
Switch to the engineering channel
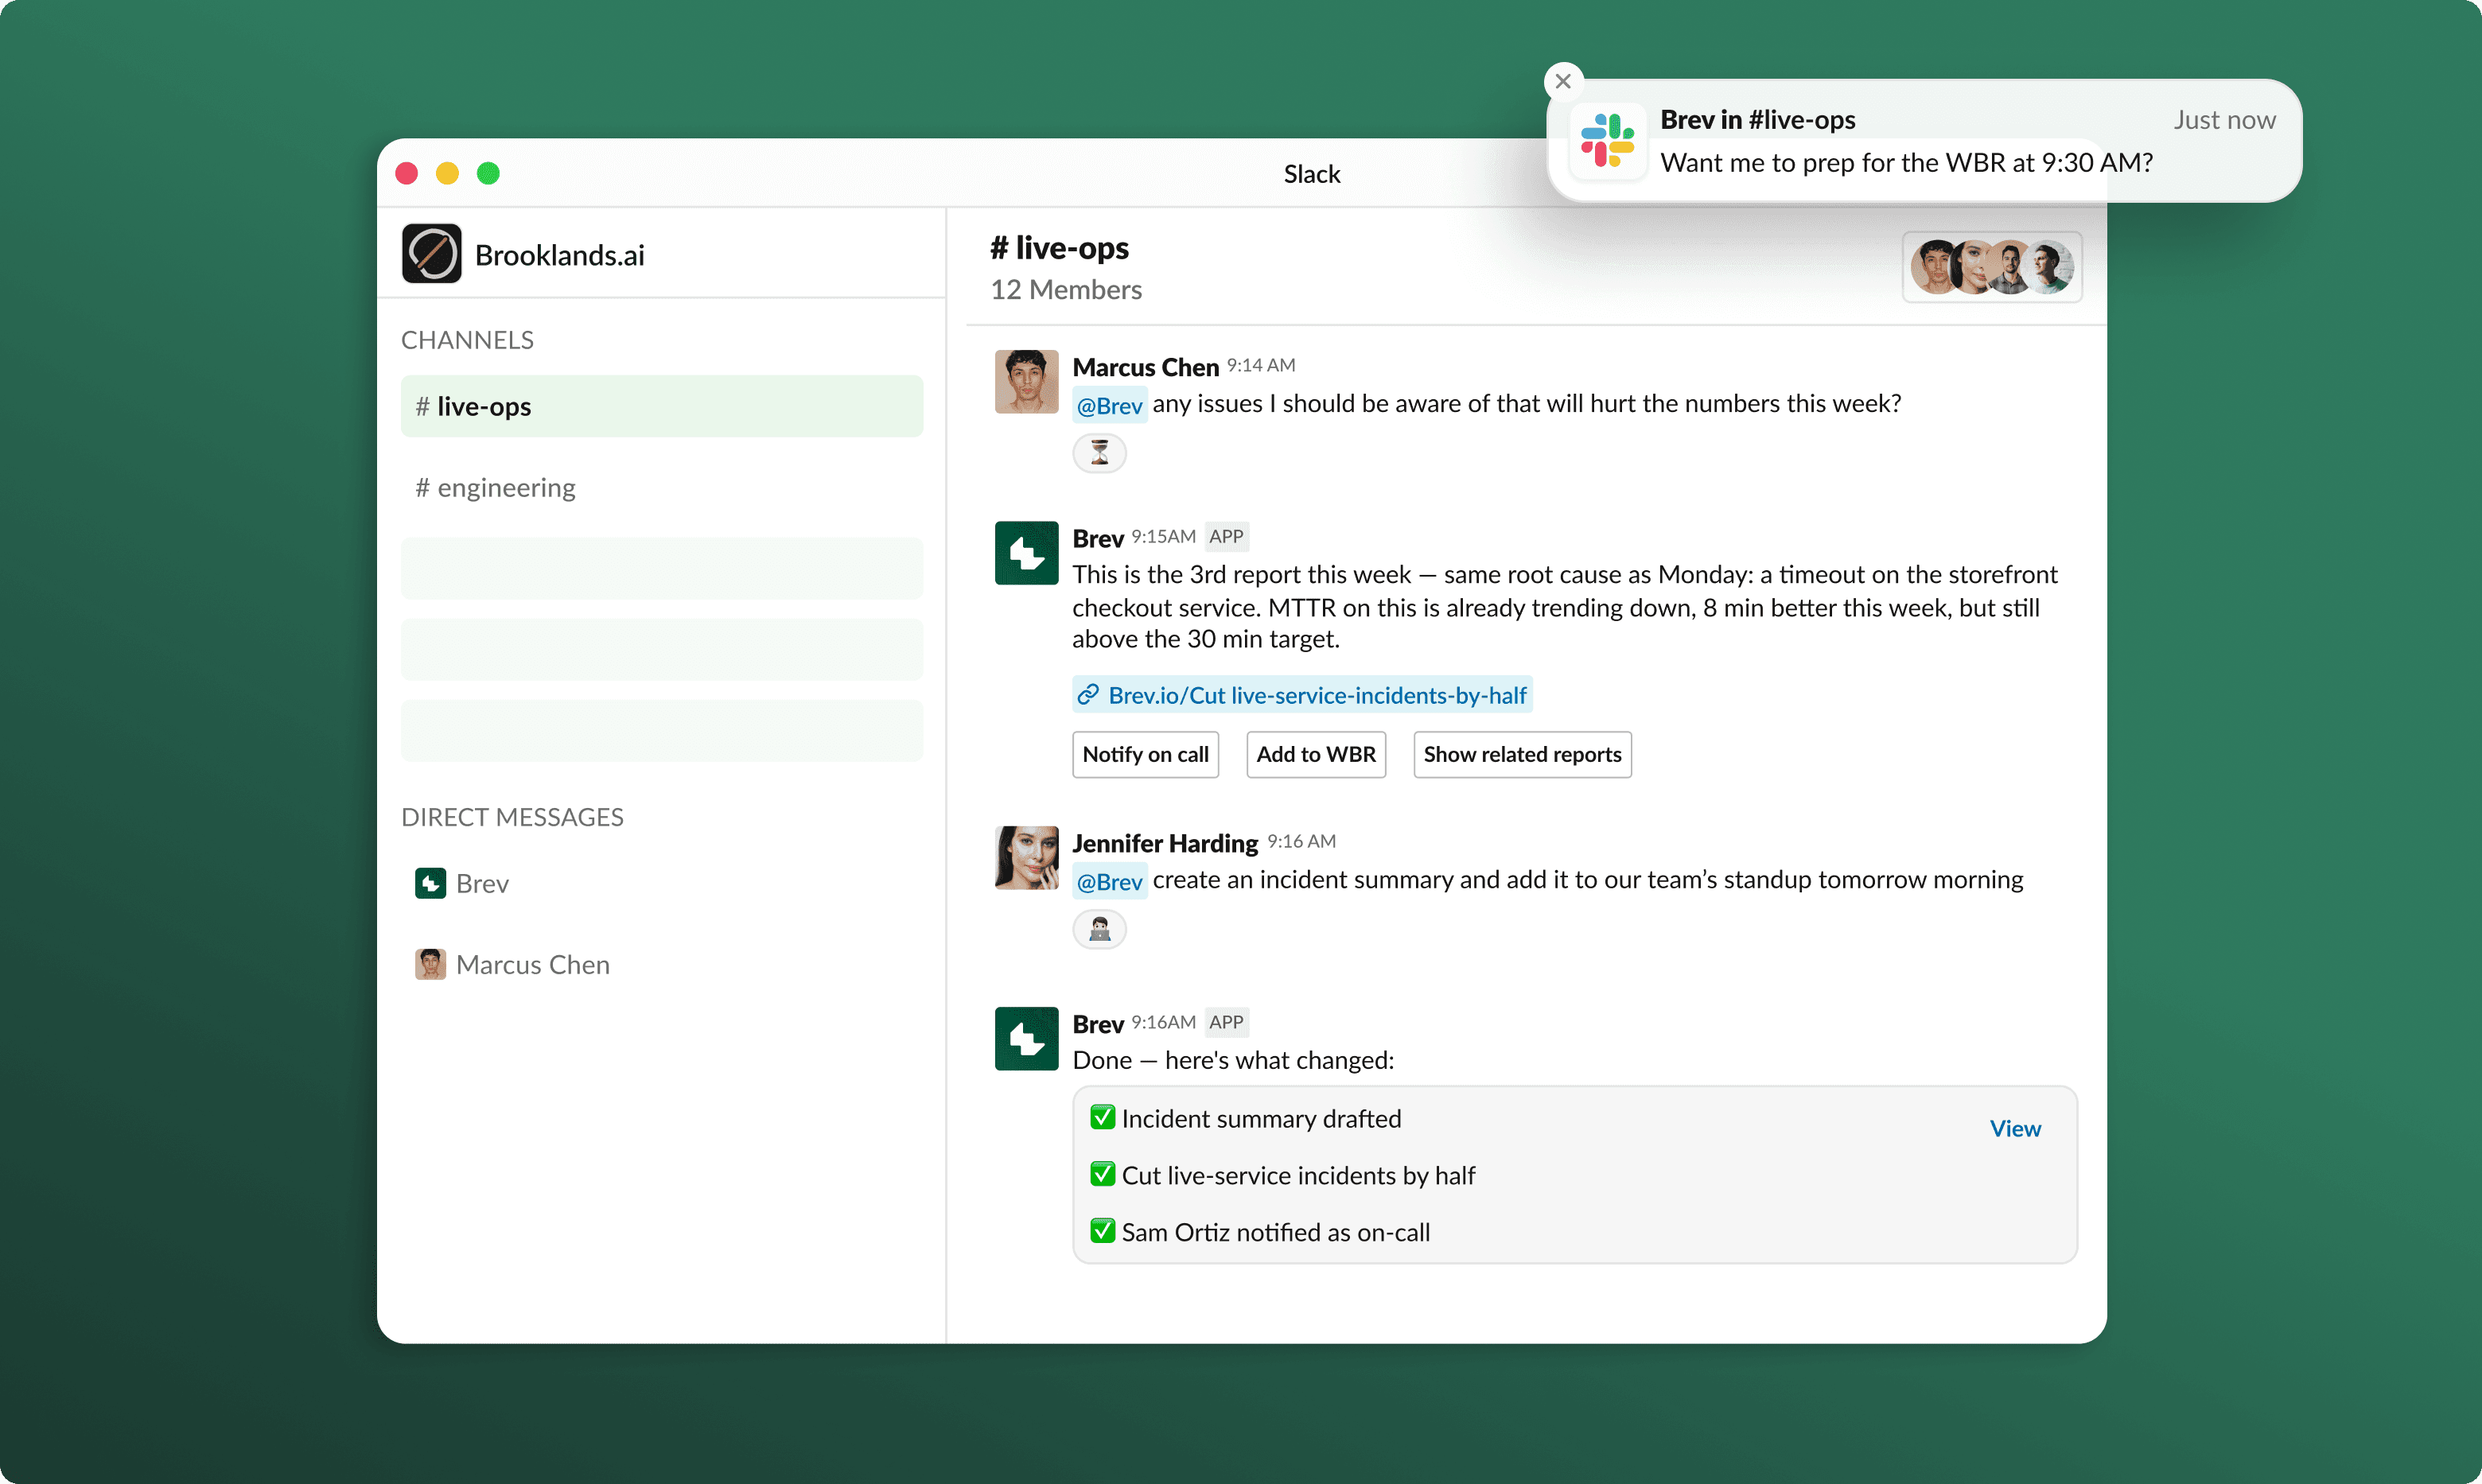pyautogui.click(x=662, y=487)
